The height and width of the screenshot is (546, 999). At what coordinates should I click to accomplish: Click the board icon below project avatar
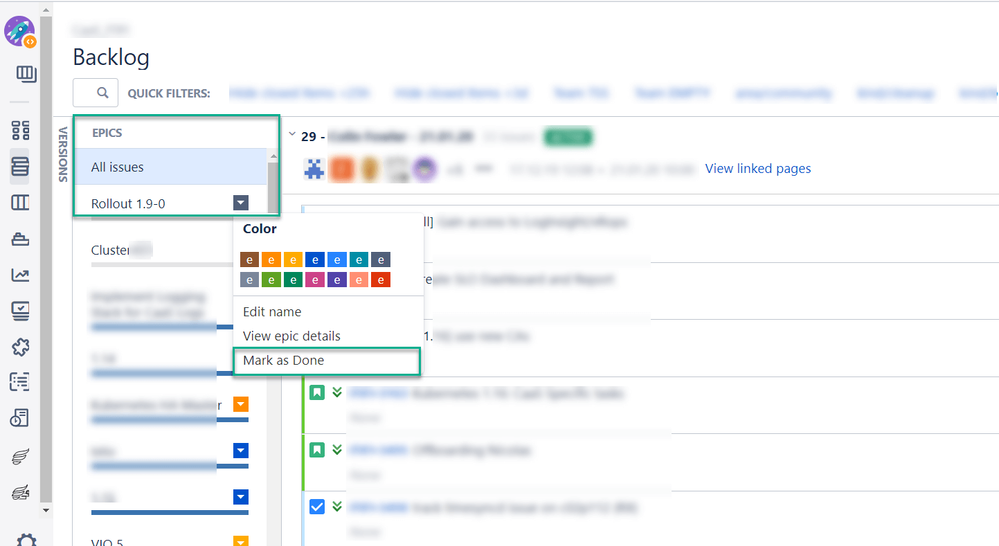coord(25,74)
